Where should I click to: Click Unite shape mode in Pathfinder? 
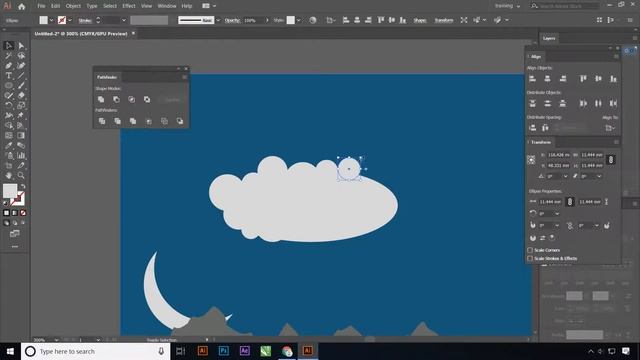[101, 99]
